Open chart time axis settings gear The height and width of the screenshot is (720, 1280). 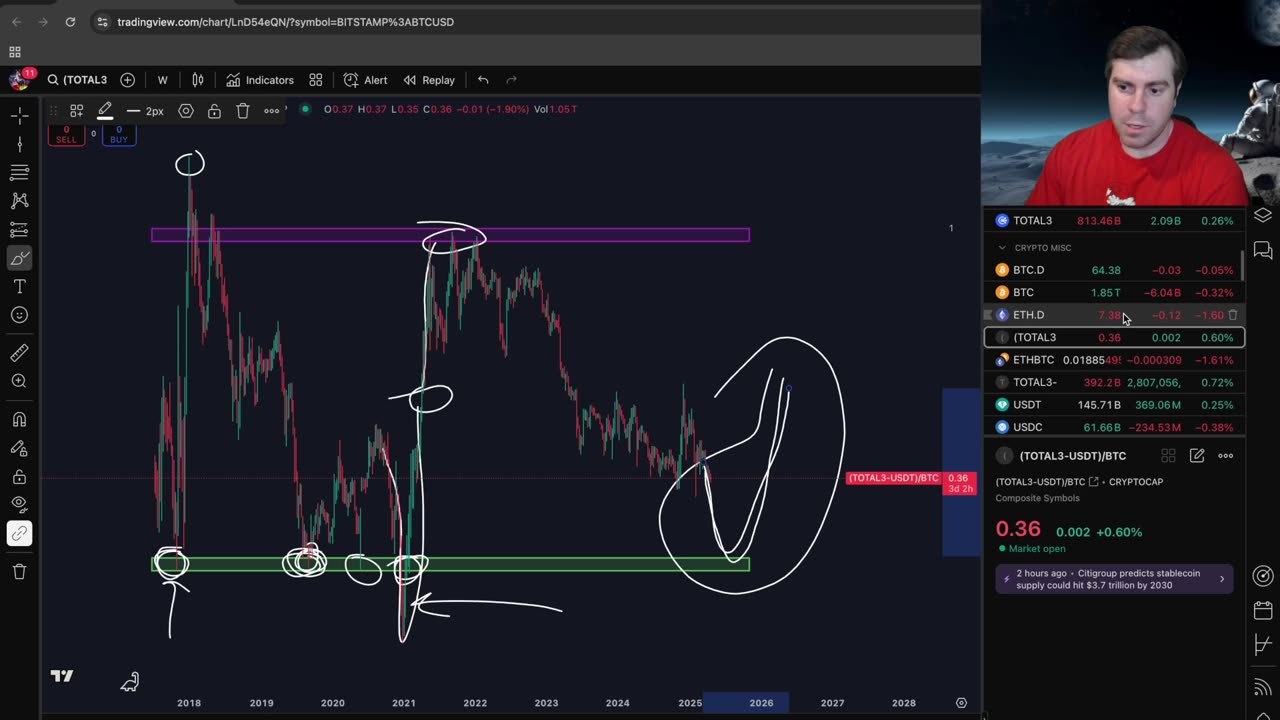point(961,703)
